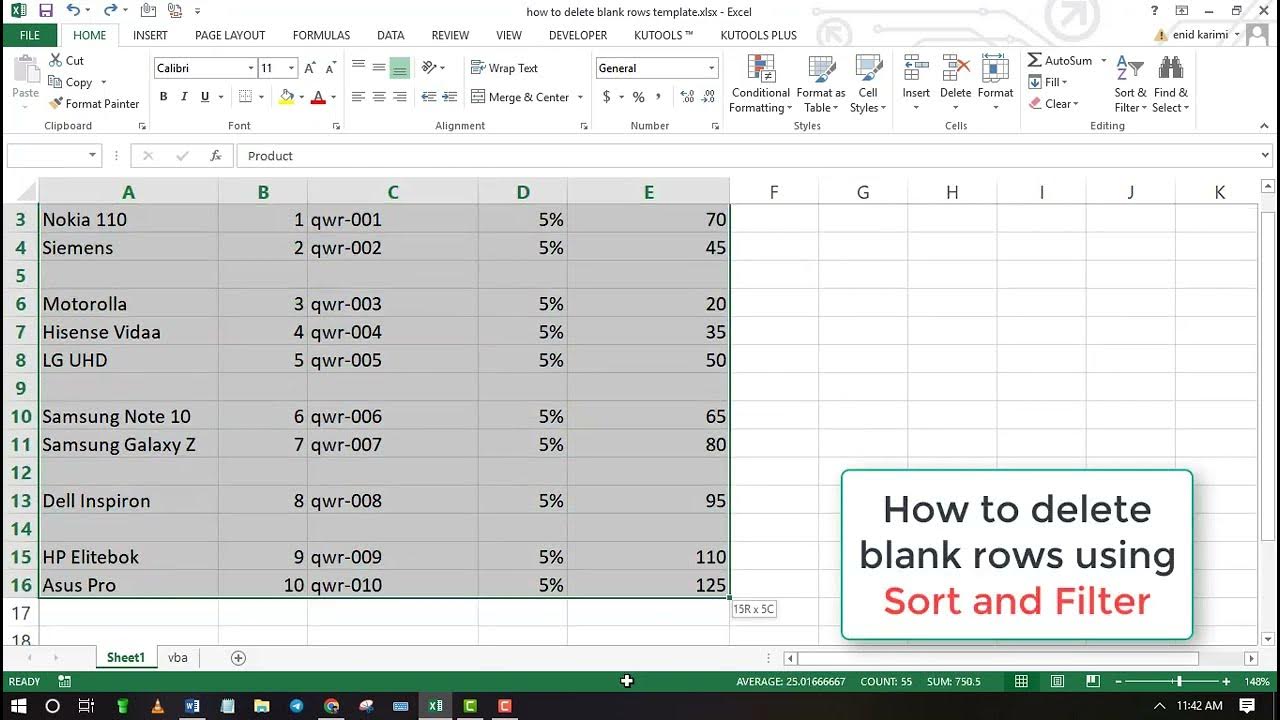Expand the General number format dropdown
This screenshot has width=1280, height=720.
pyautogui.click(x=712, y=68)
